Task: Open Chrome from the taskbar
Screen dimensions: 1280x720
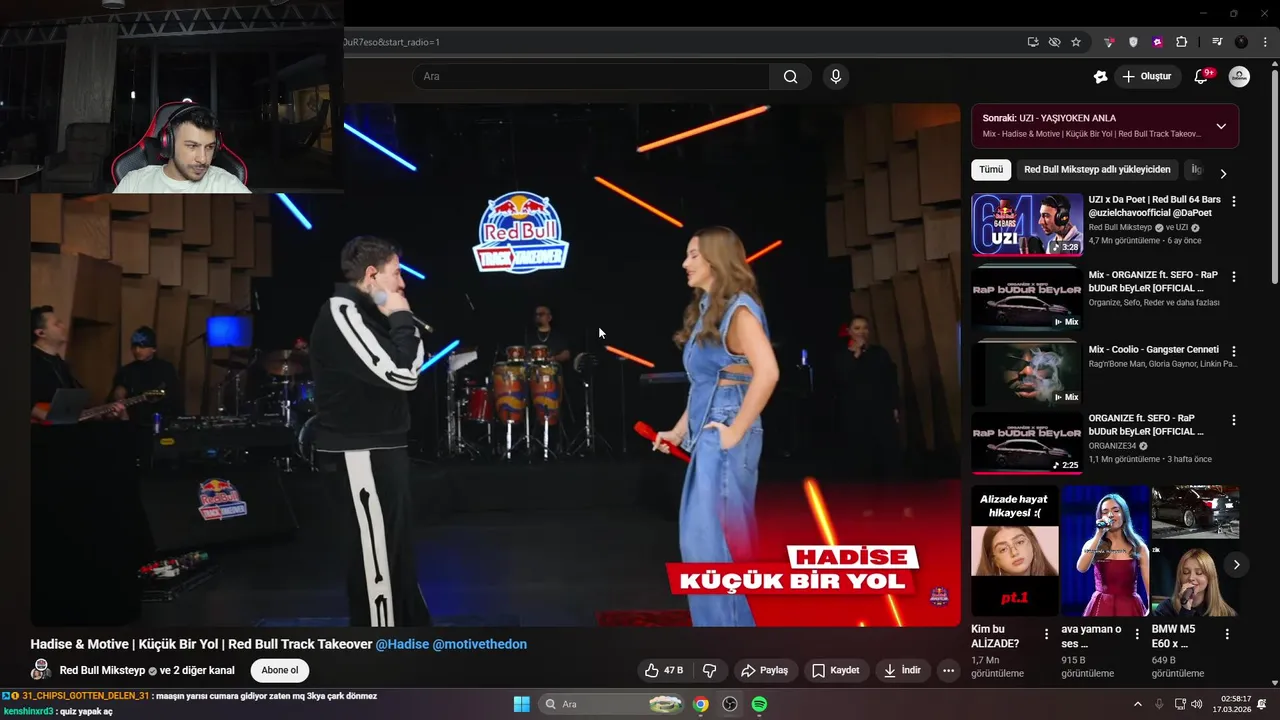Action: click(x=701, y=704)
